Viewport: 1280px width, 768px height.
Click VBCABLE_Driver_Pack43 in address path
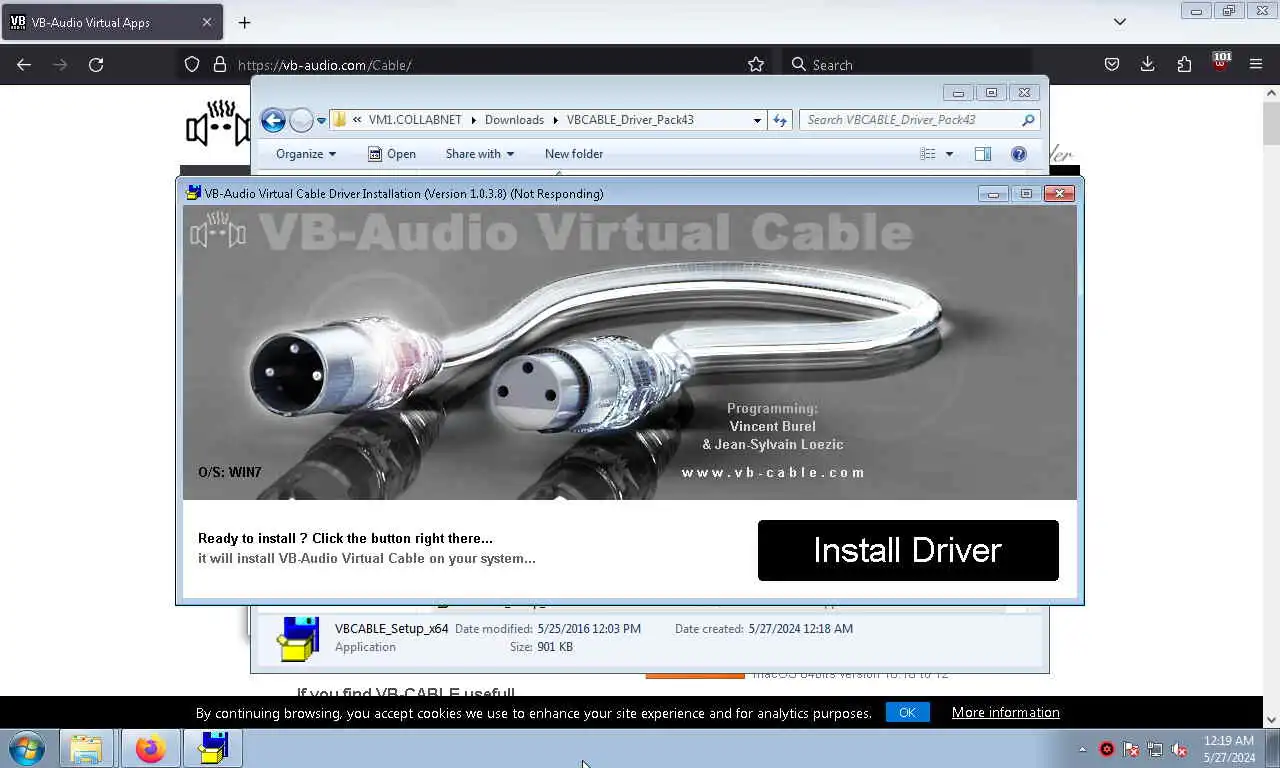click(x=630, y=119)
